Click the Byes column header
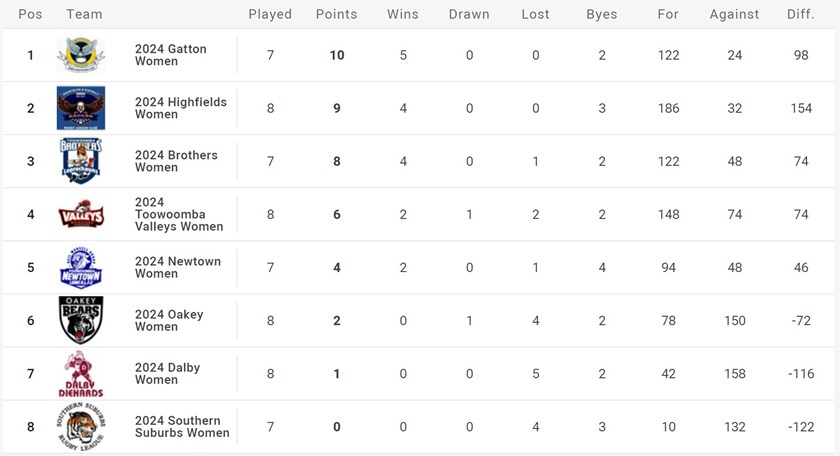Screen dimensions: 840x456 [x=602, y=15]
